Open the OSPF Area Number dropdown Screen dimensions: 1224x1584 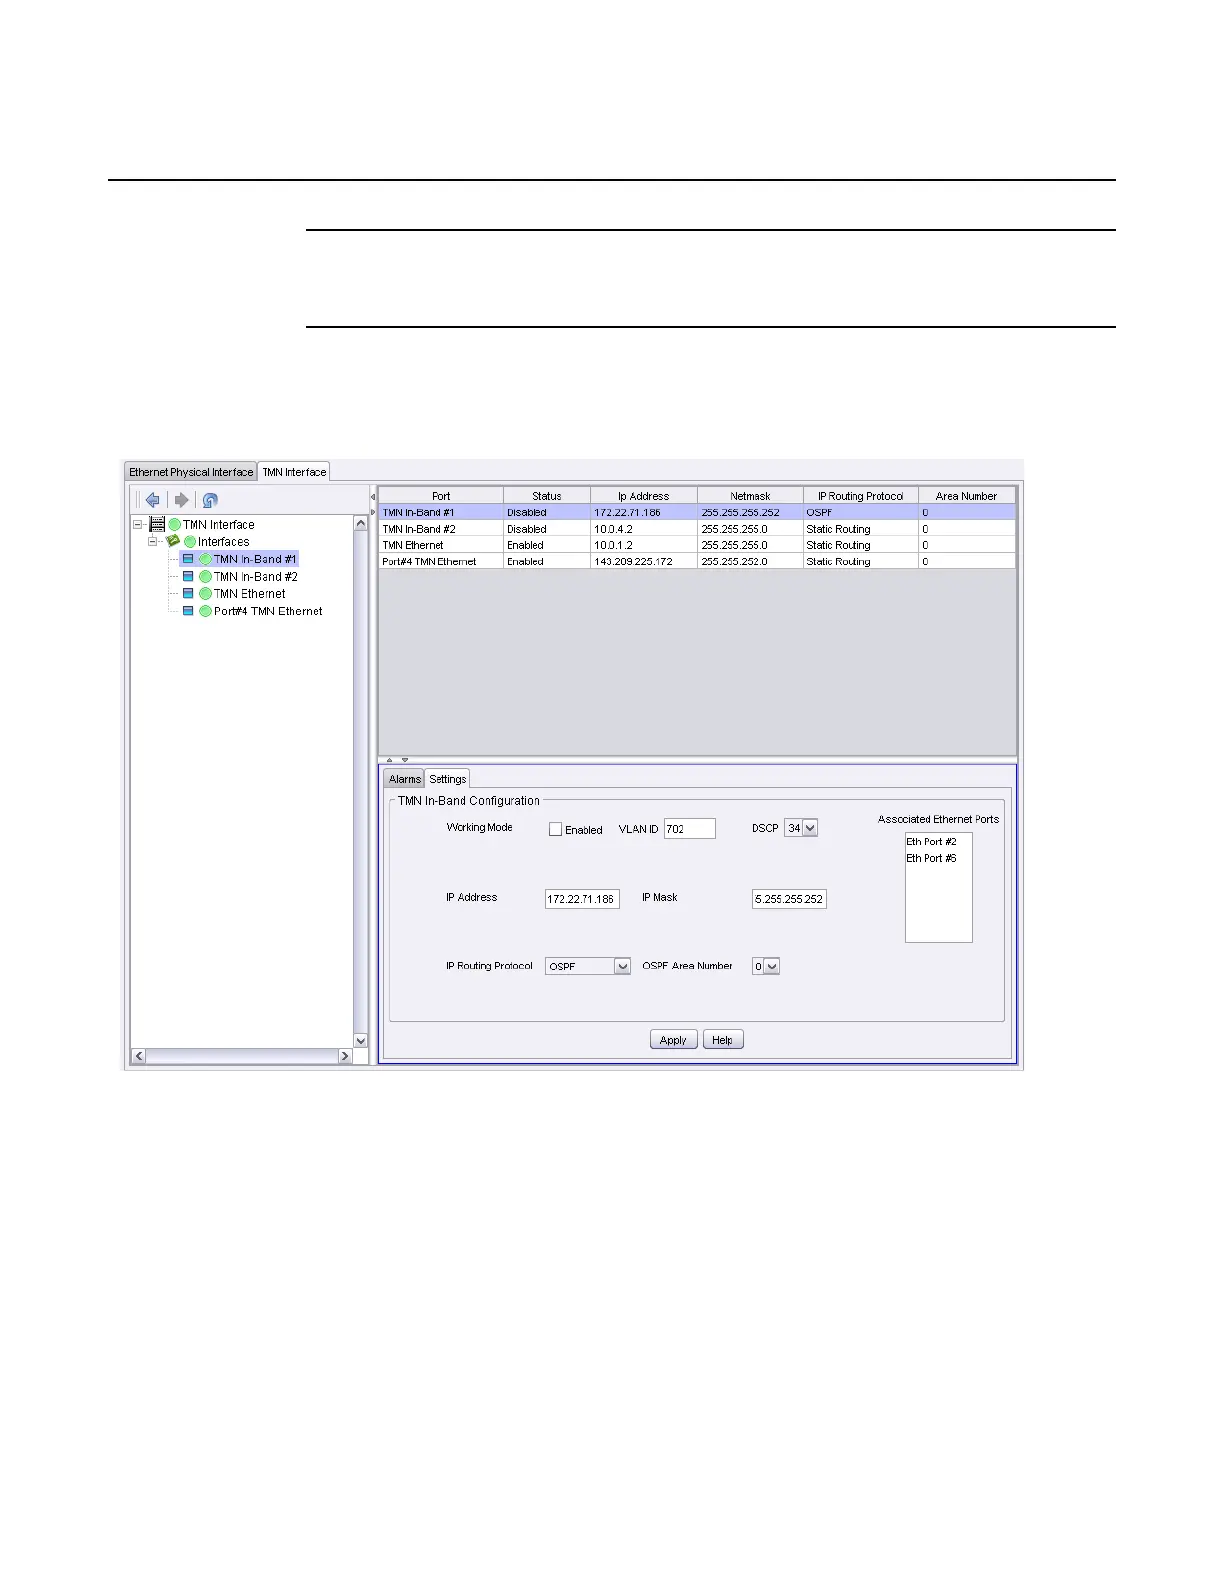(x=772, y=966)
